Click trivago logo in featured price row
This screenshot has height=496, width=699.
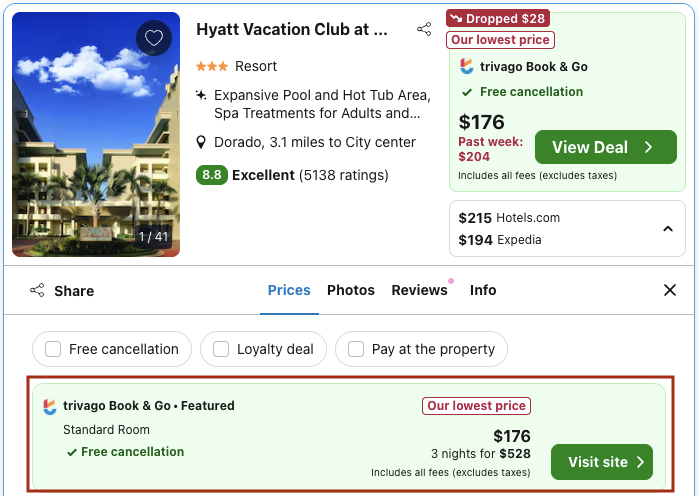tap(50, 406)
